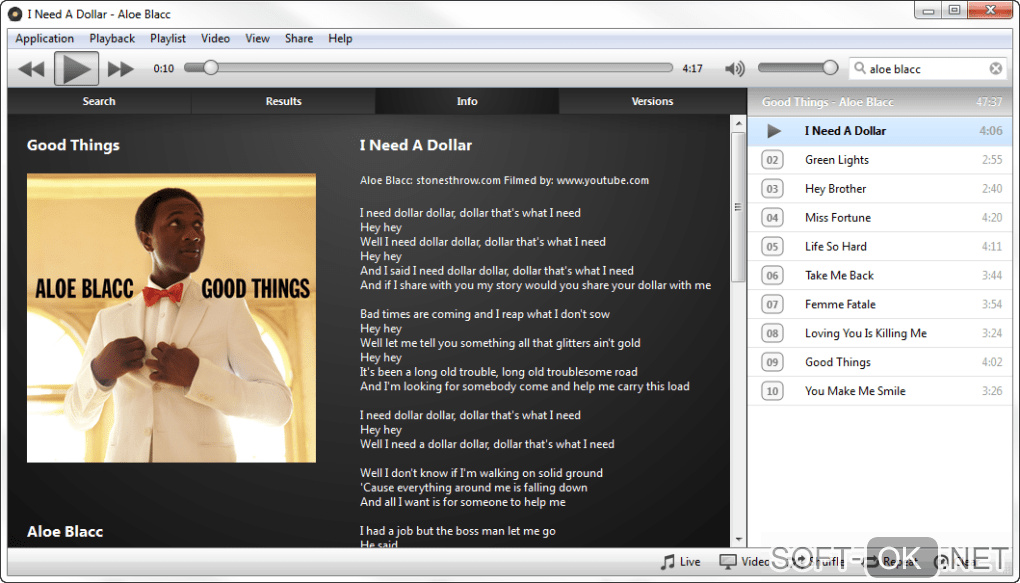Screen dimensions: 1020x583
Task: Play the track 'Life So Hard'
Action: coord(880,247)
